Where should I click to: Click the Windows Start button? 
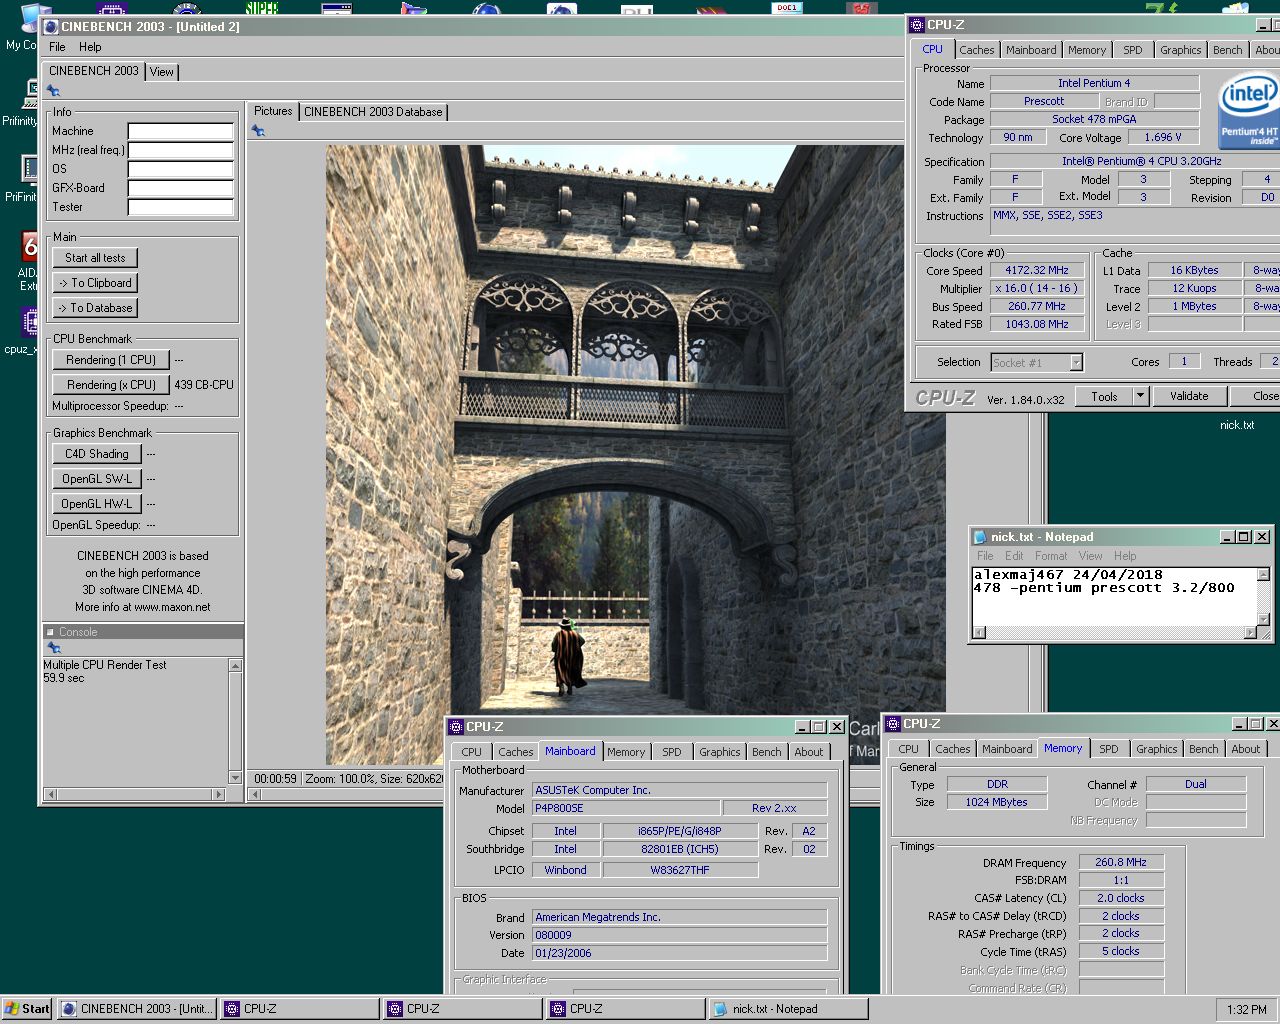pos(27,1009)
